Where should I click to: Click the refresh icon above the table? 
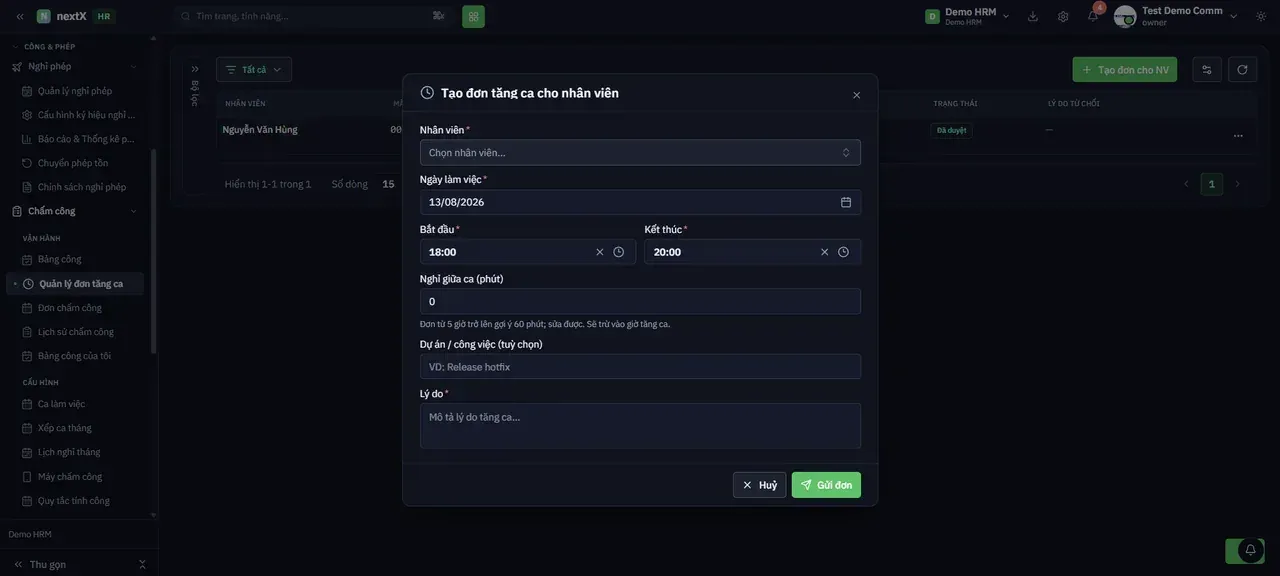coord(1242,70)
